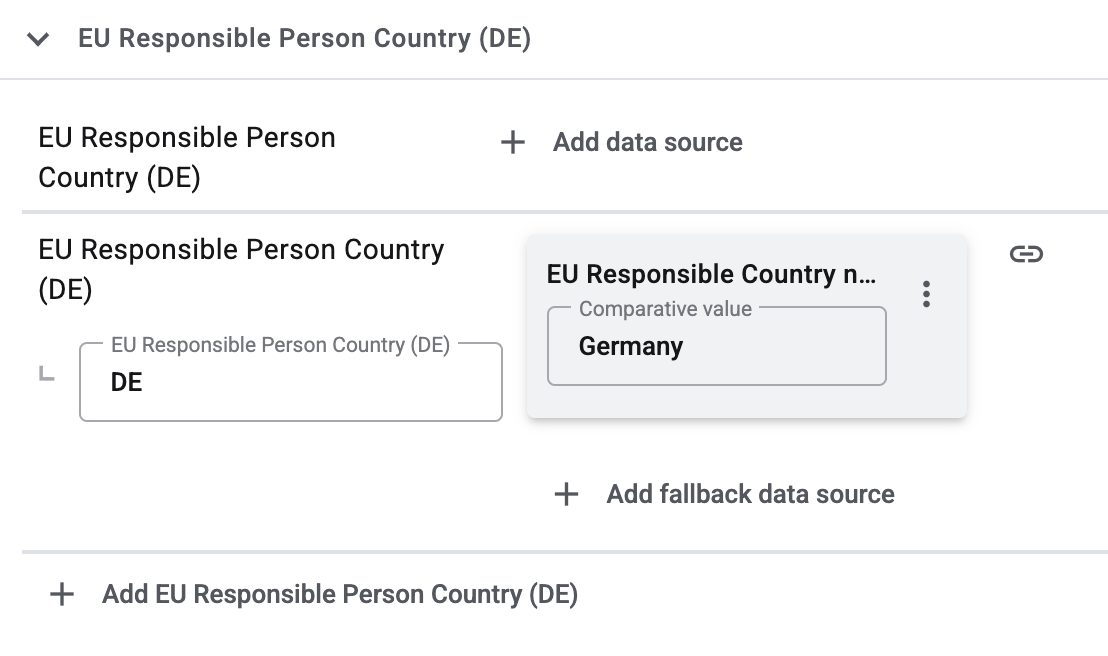This screenshot has height=656, width=1108.
Task: Click the chain link icon
Action: 1026,254
